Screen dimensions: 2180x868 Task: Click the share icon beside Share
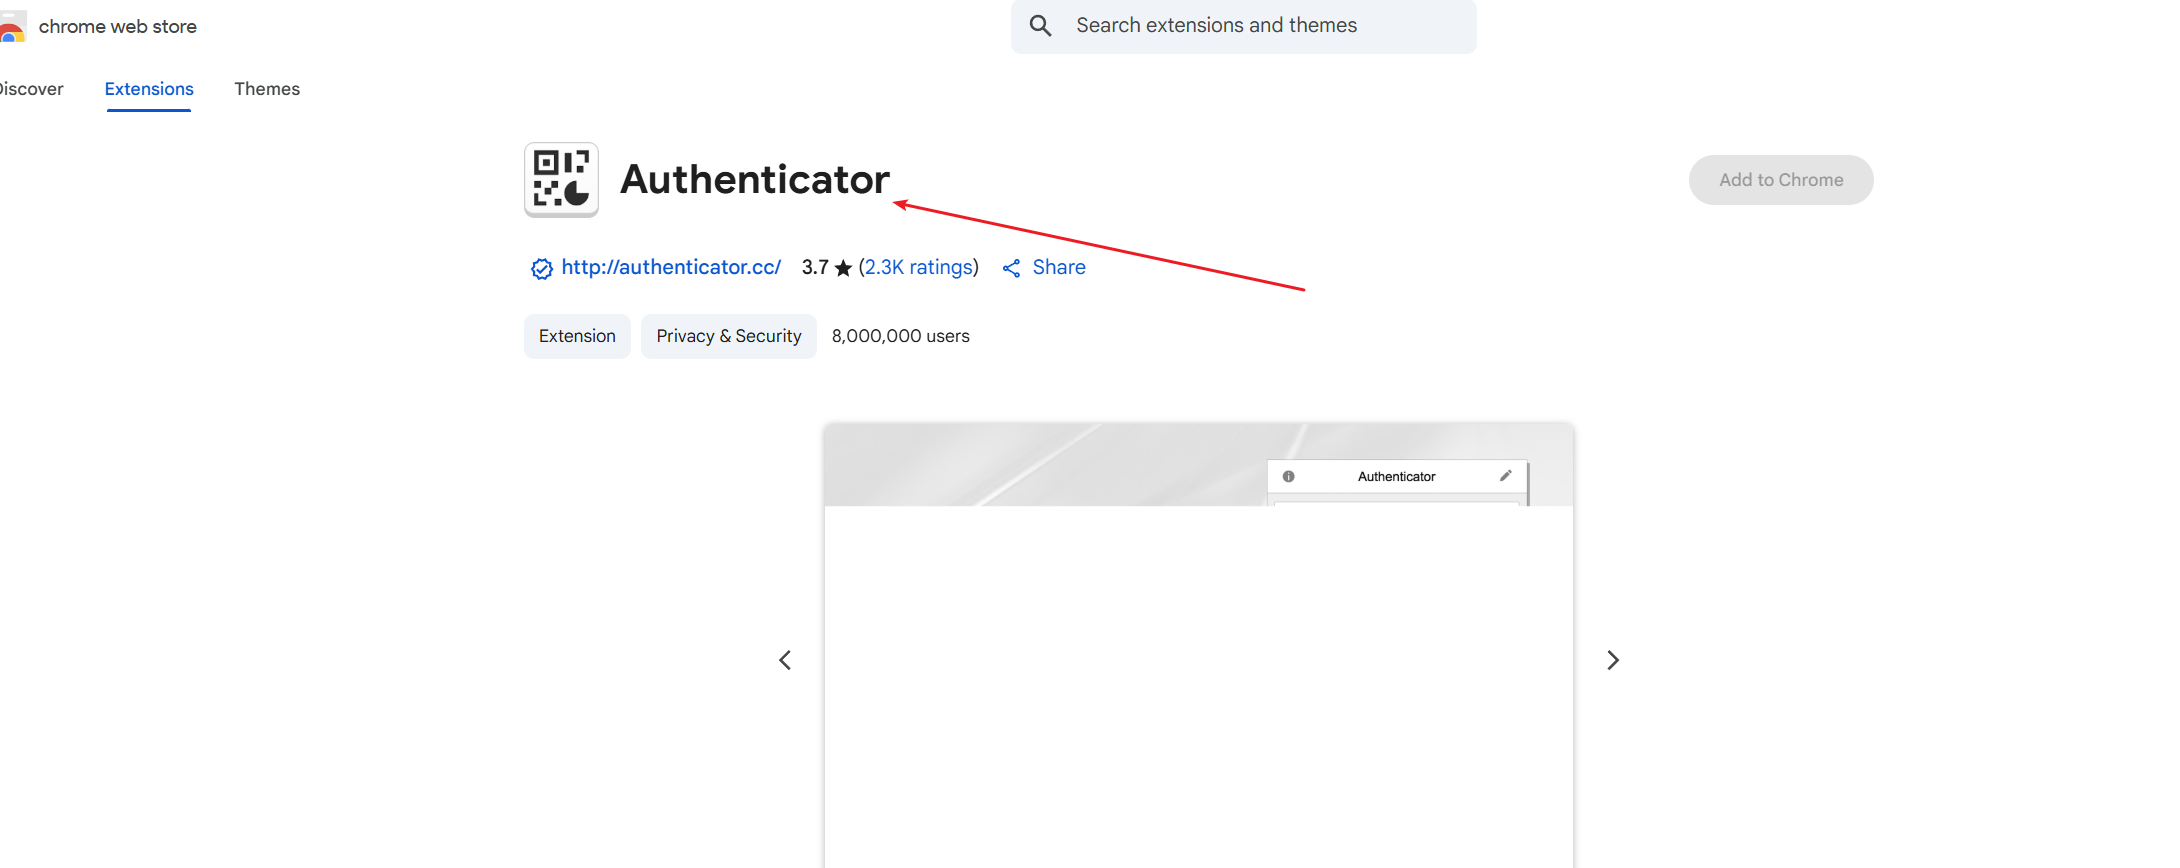(1012, 268)
